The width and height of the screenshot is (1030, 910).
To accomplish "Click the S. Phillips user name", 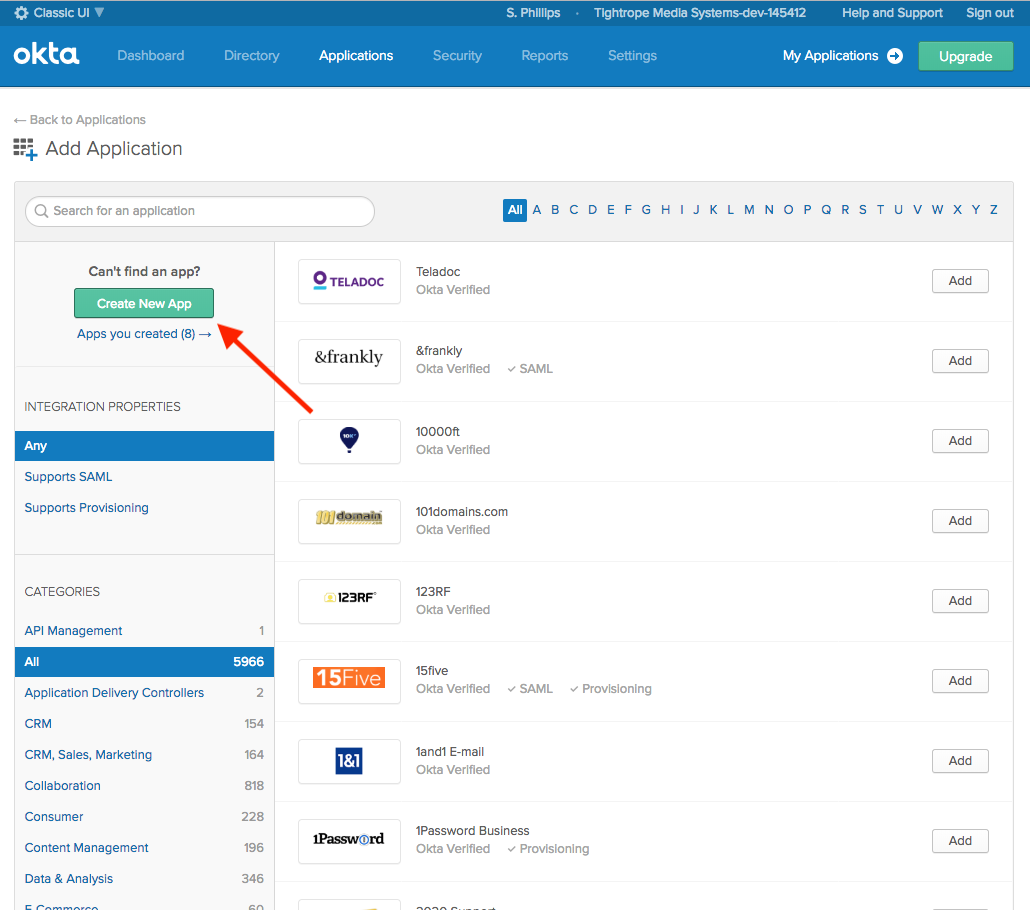I will point(533,12).
